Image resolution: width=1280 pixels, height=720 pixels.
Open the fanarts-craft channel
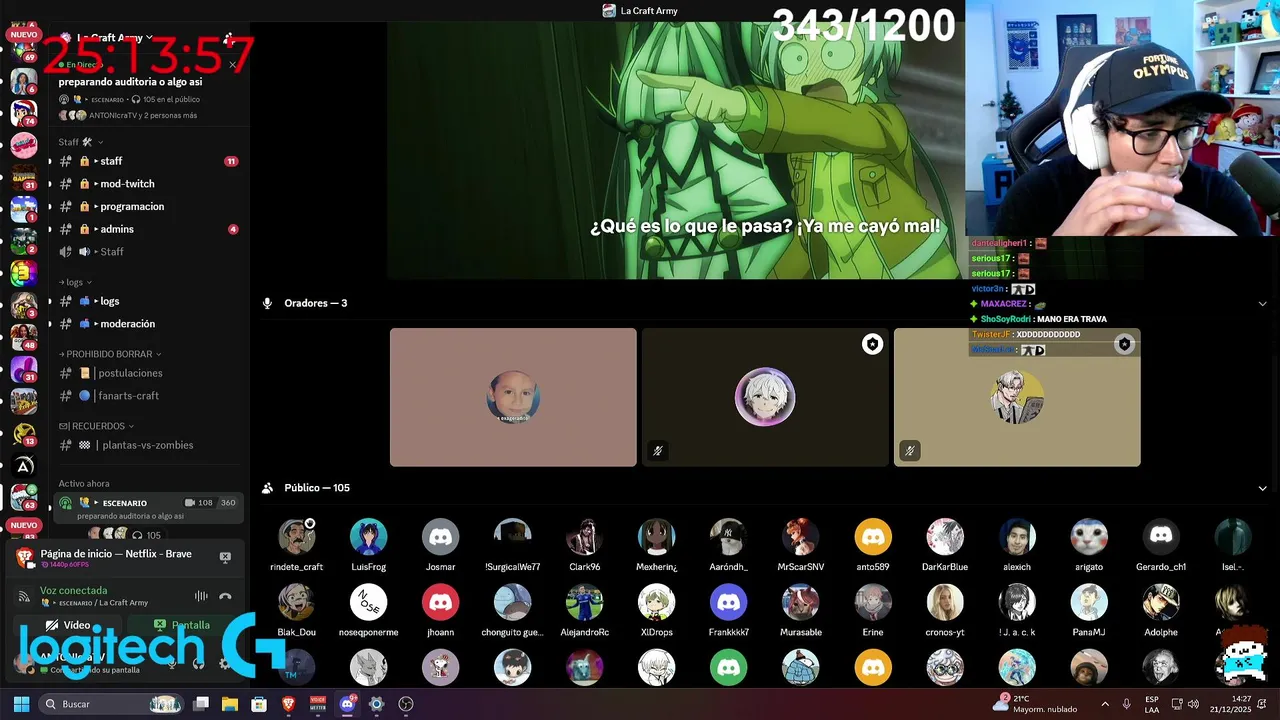[148, 396]
